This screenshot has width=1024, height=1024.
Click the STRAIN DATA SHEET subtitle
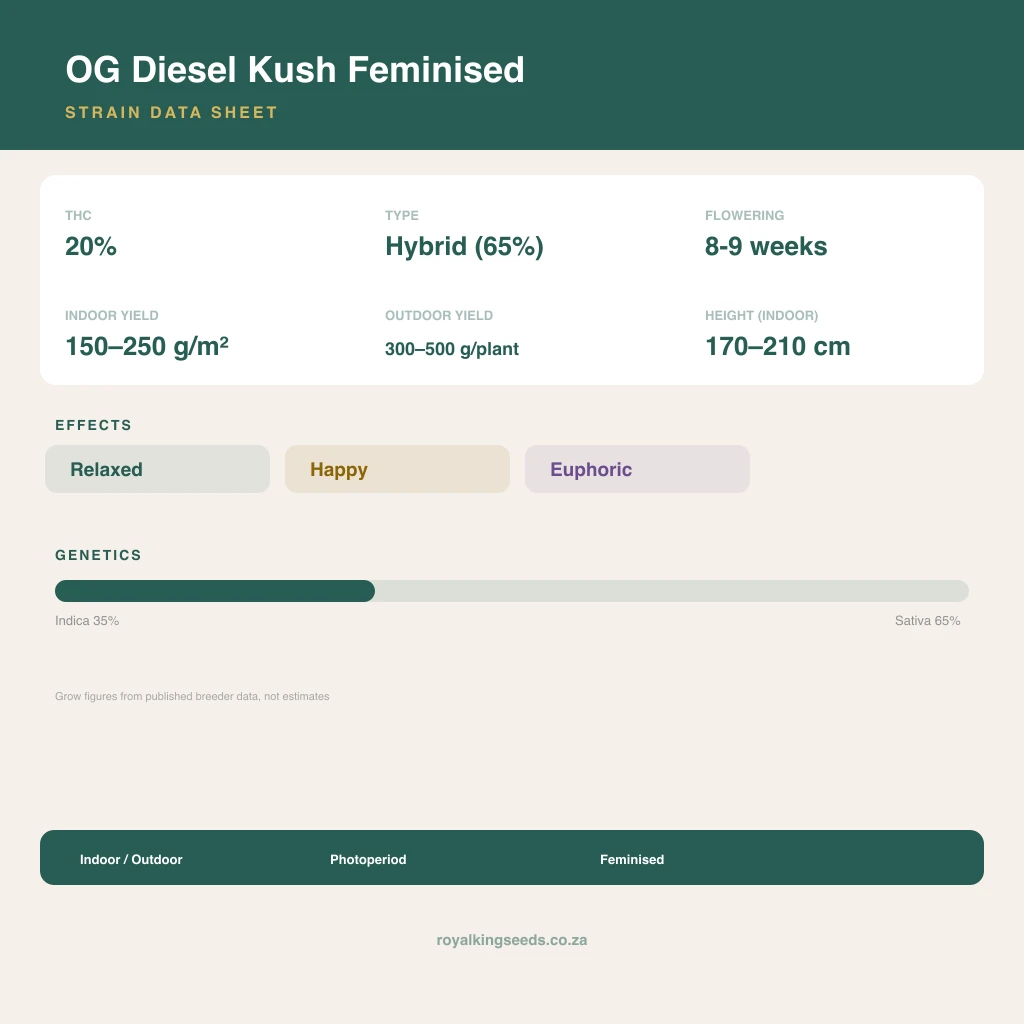pos(172,112)
